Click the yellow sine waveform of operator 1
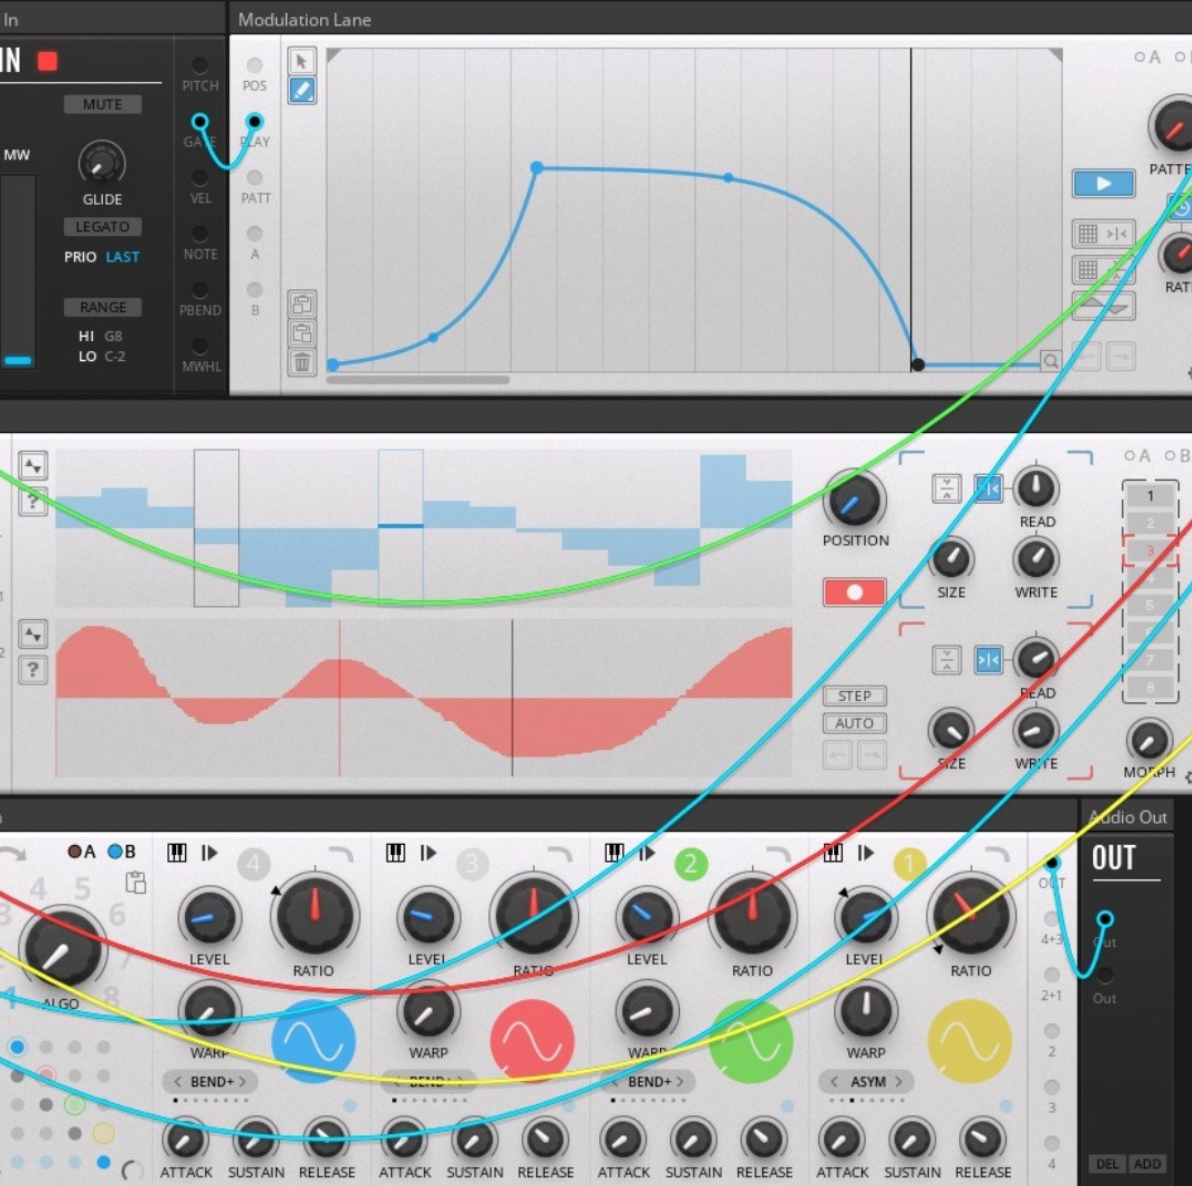Image resolution: width=1192 pixels, height=1186 pixels. click(969, 1041)
